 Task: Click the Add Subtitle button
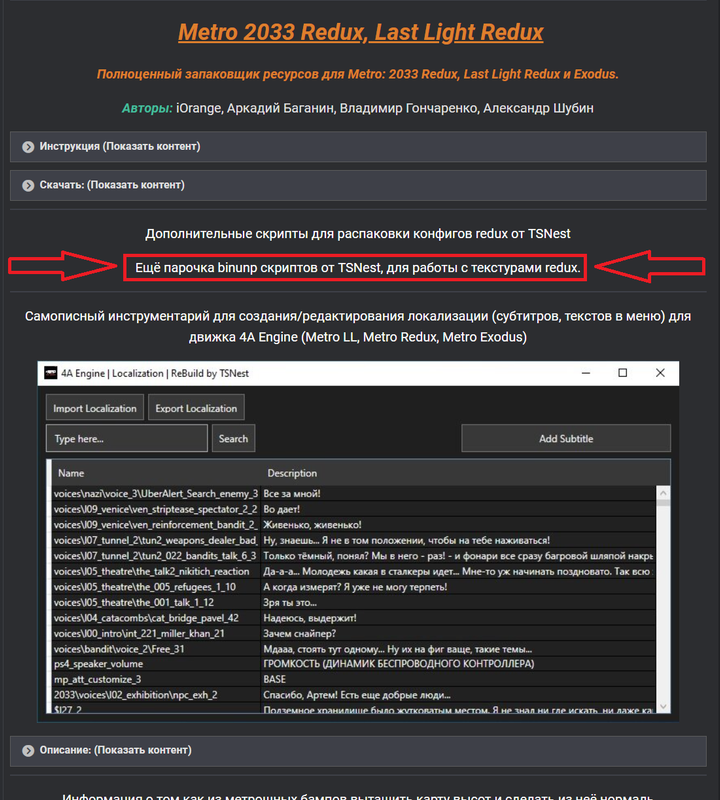point(566,438)
